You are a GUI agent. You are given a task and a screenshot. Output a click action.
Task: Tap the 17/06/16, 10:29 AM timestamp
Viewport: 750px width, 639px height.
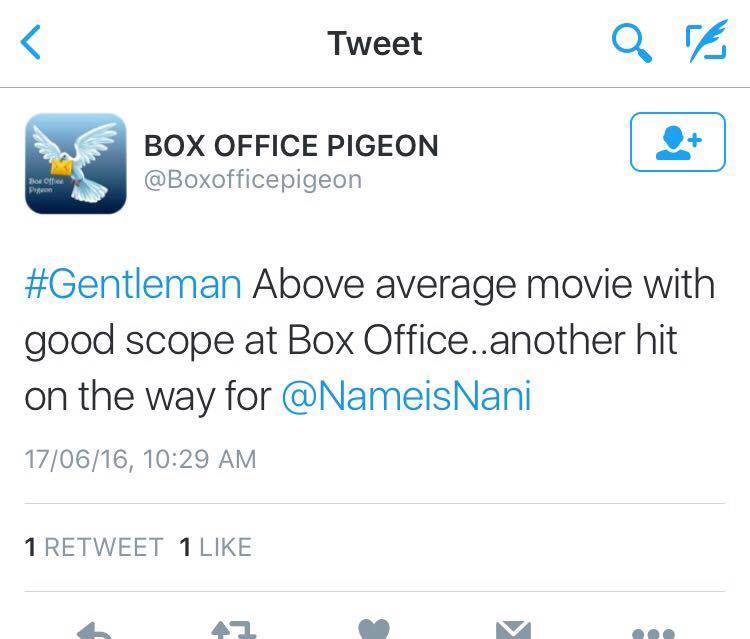140,459
